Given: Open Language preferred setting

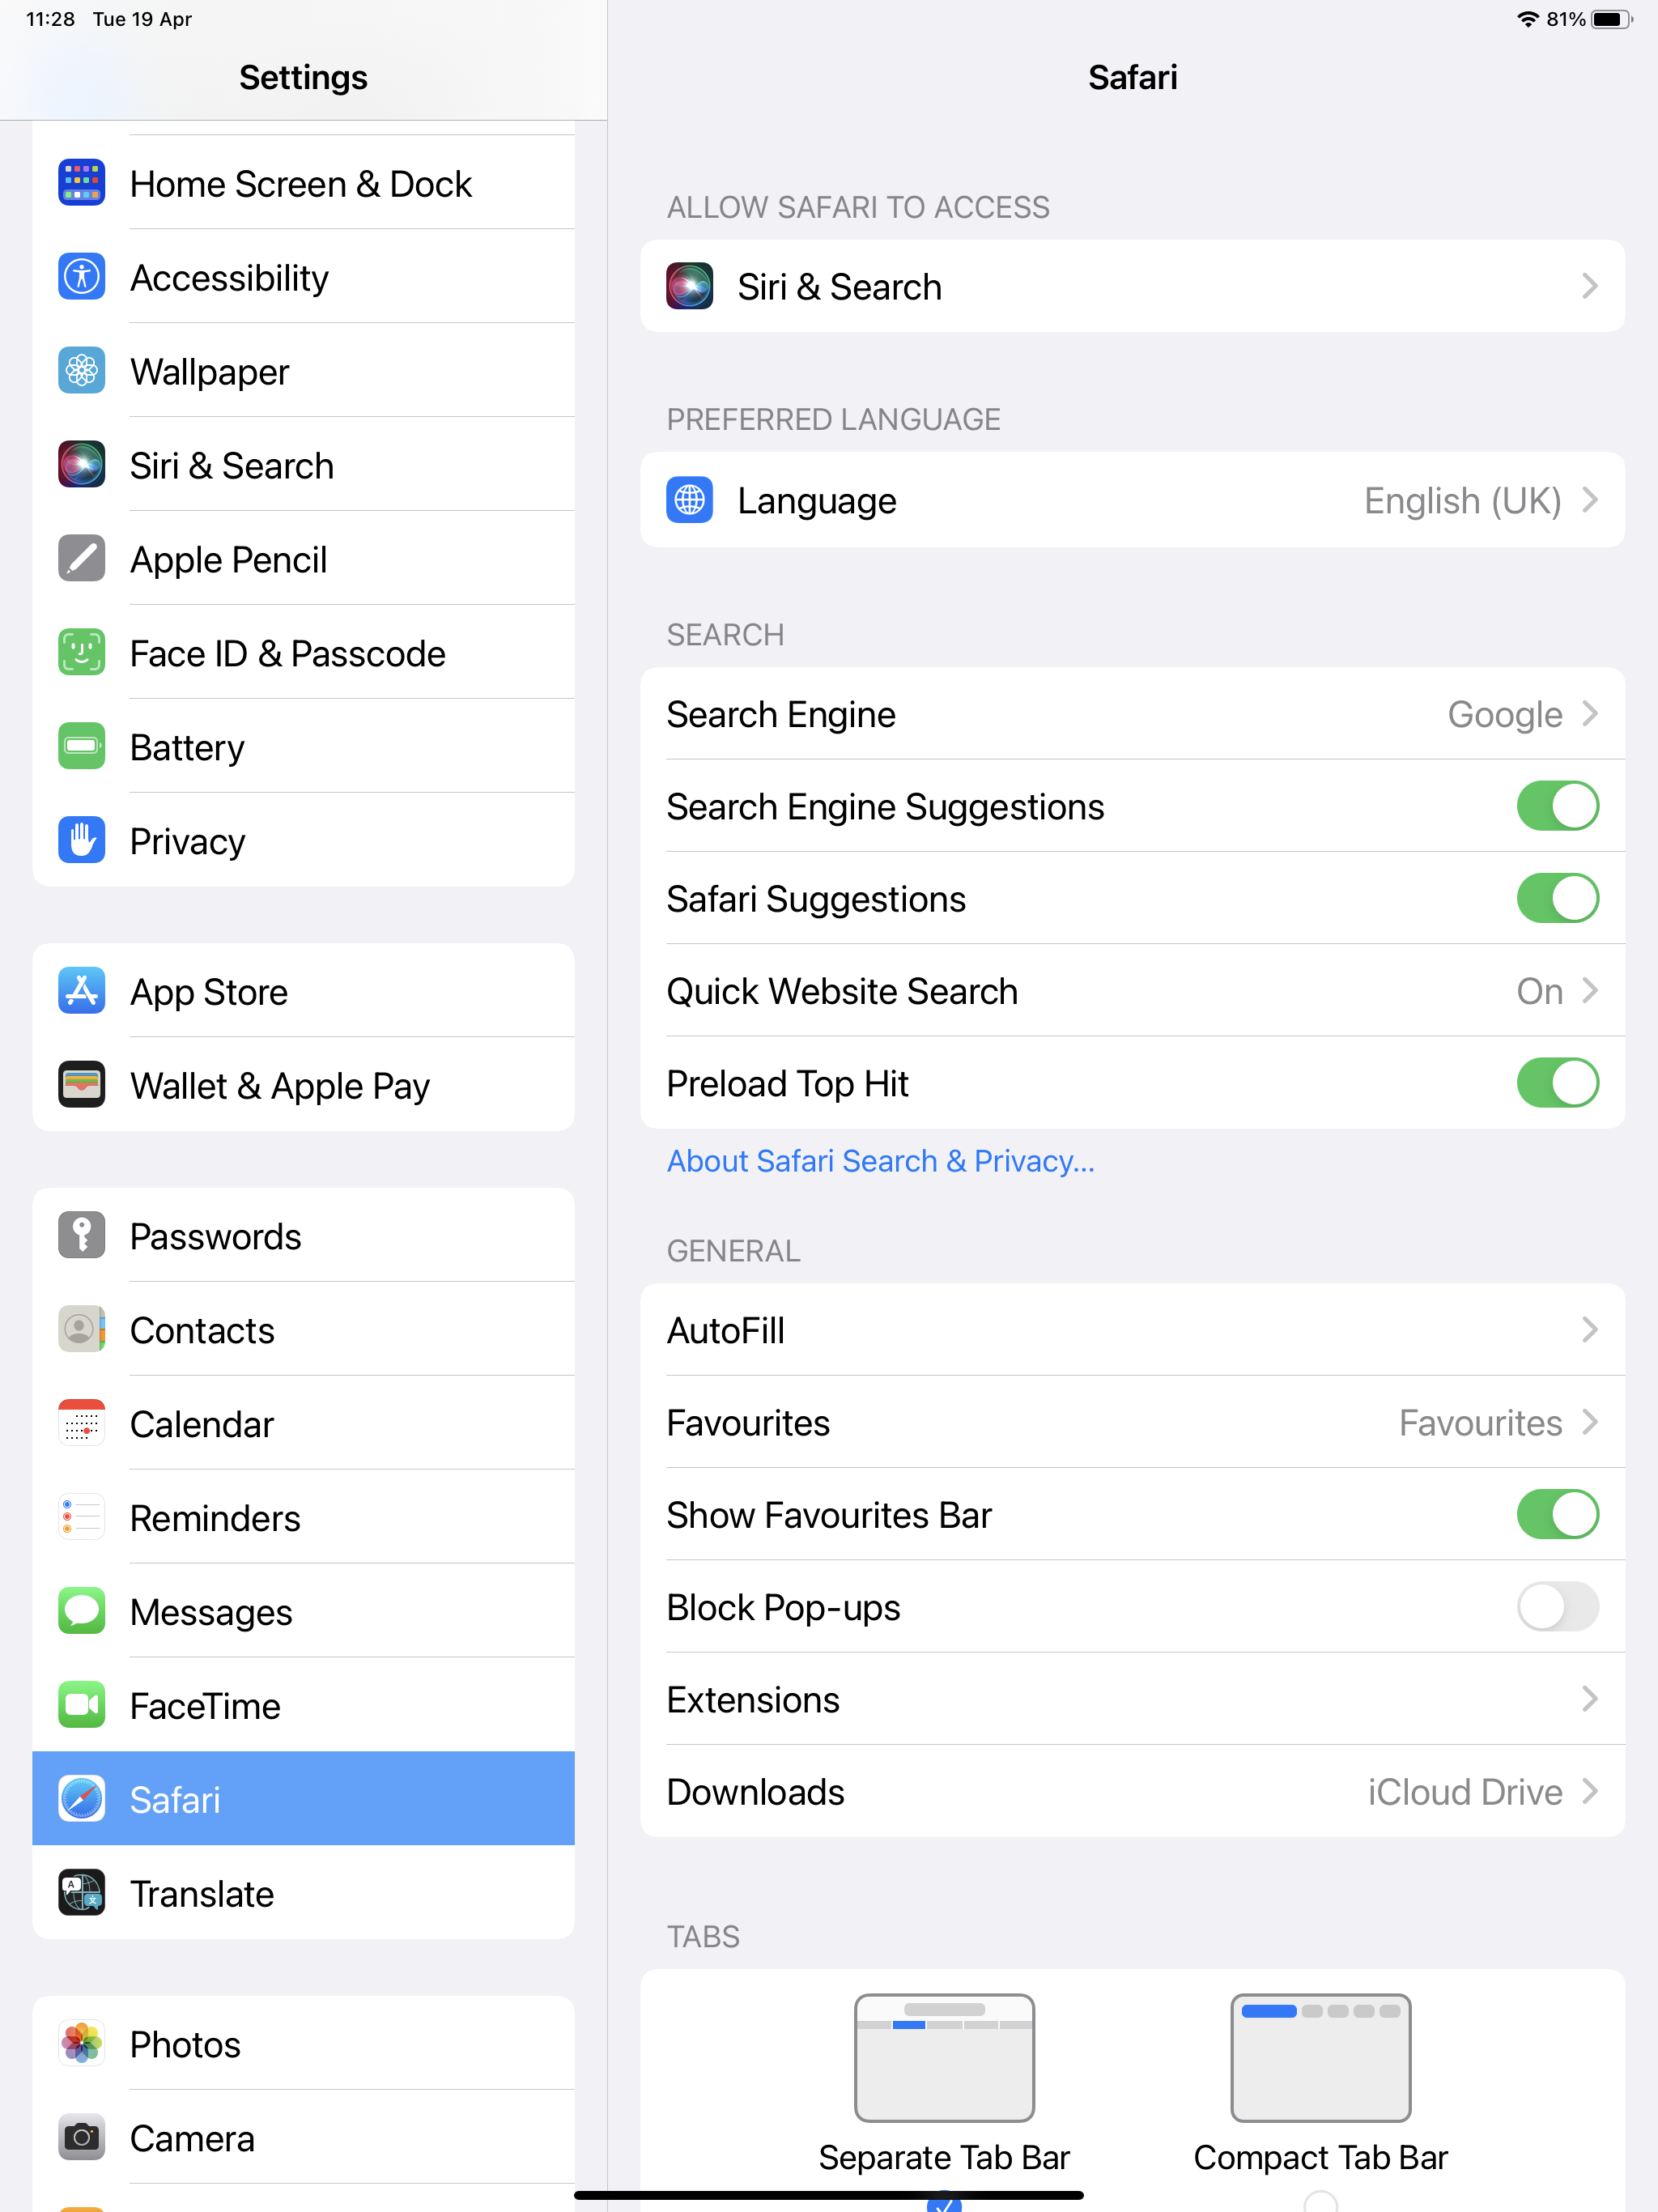Looking at the screenshot, I should coord(1132,500).
